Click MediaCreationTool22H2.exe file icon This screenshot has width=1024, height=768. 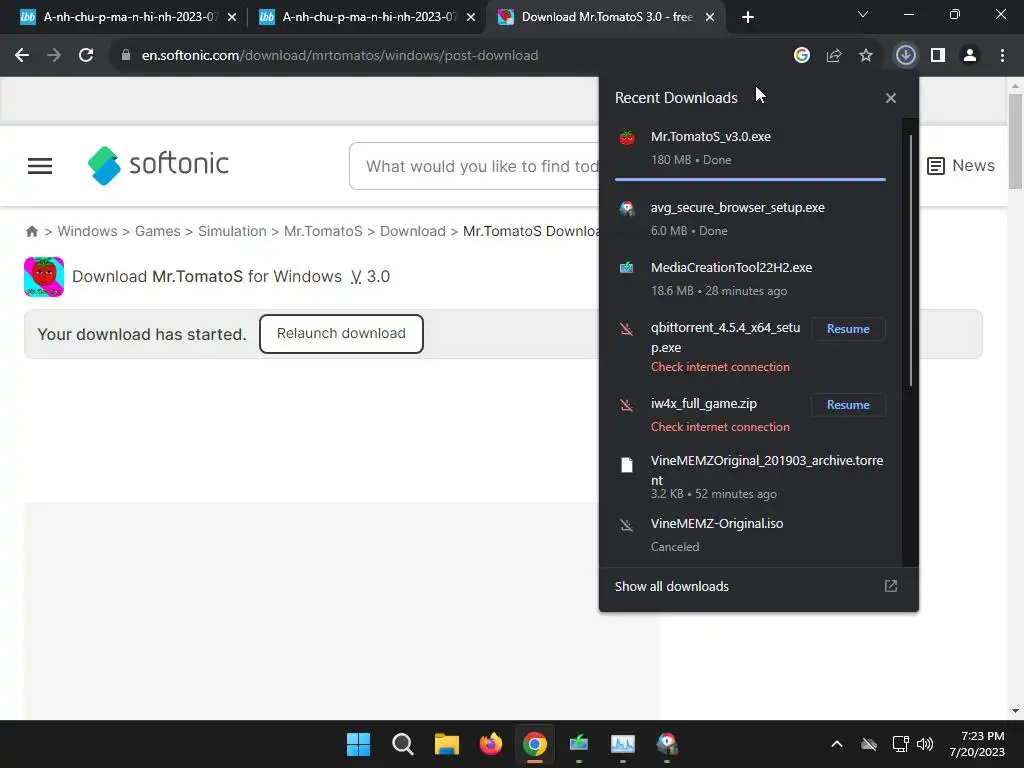pyautogui.click(x=627, y=268)
